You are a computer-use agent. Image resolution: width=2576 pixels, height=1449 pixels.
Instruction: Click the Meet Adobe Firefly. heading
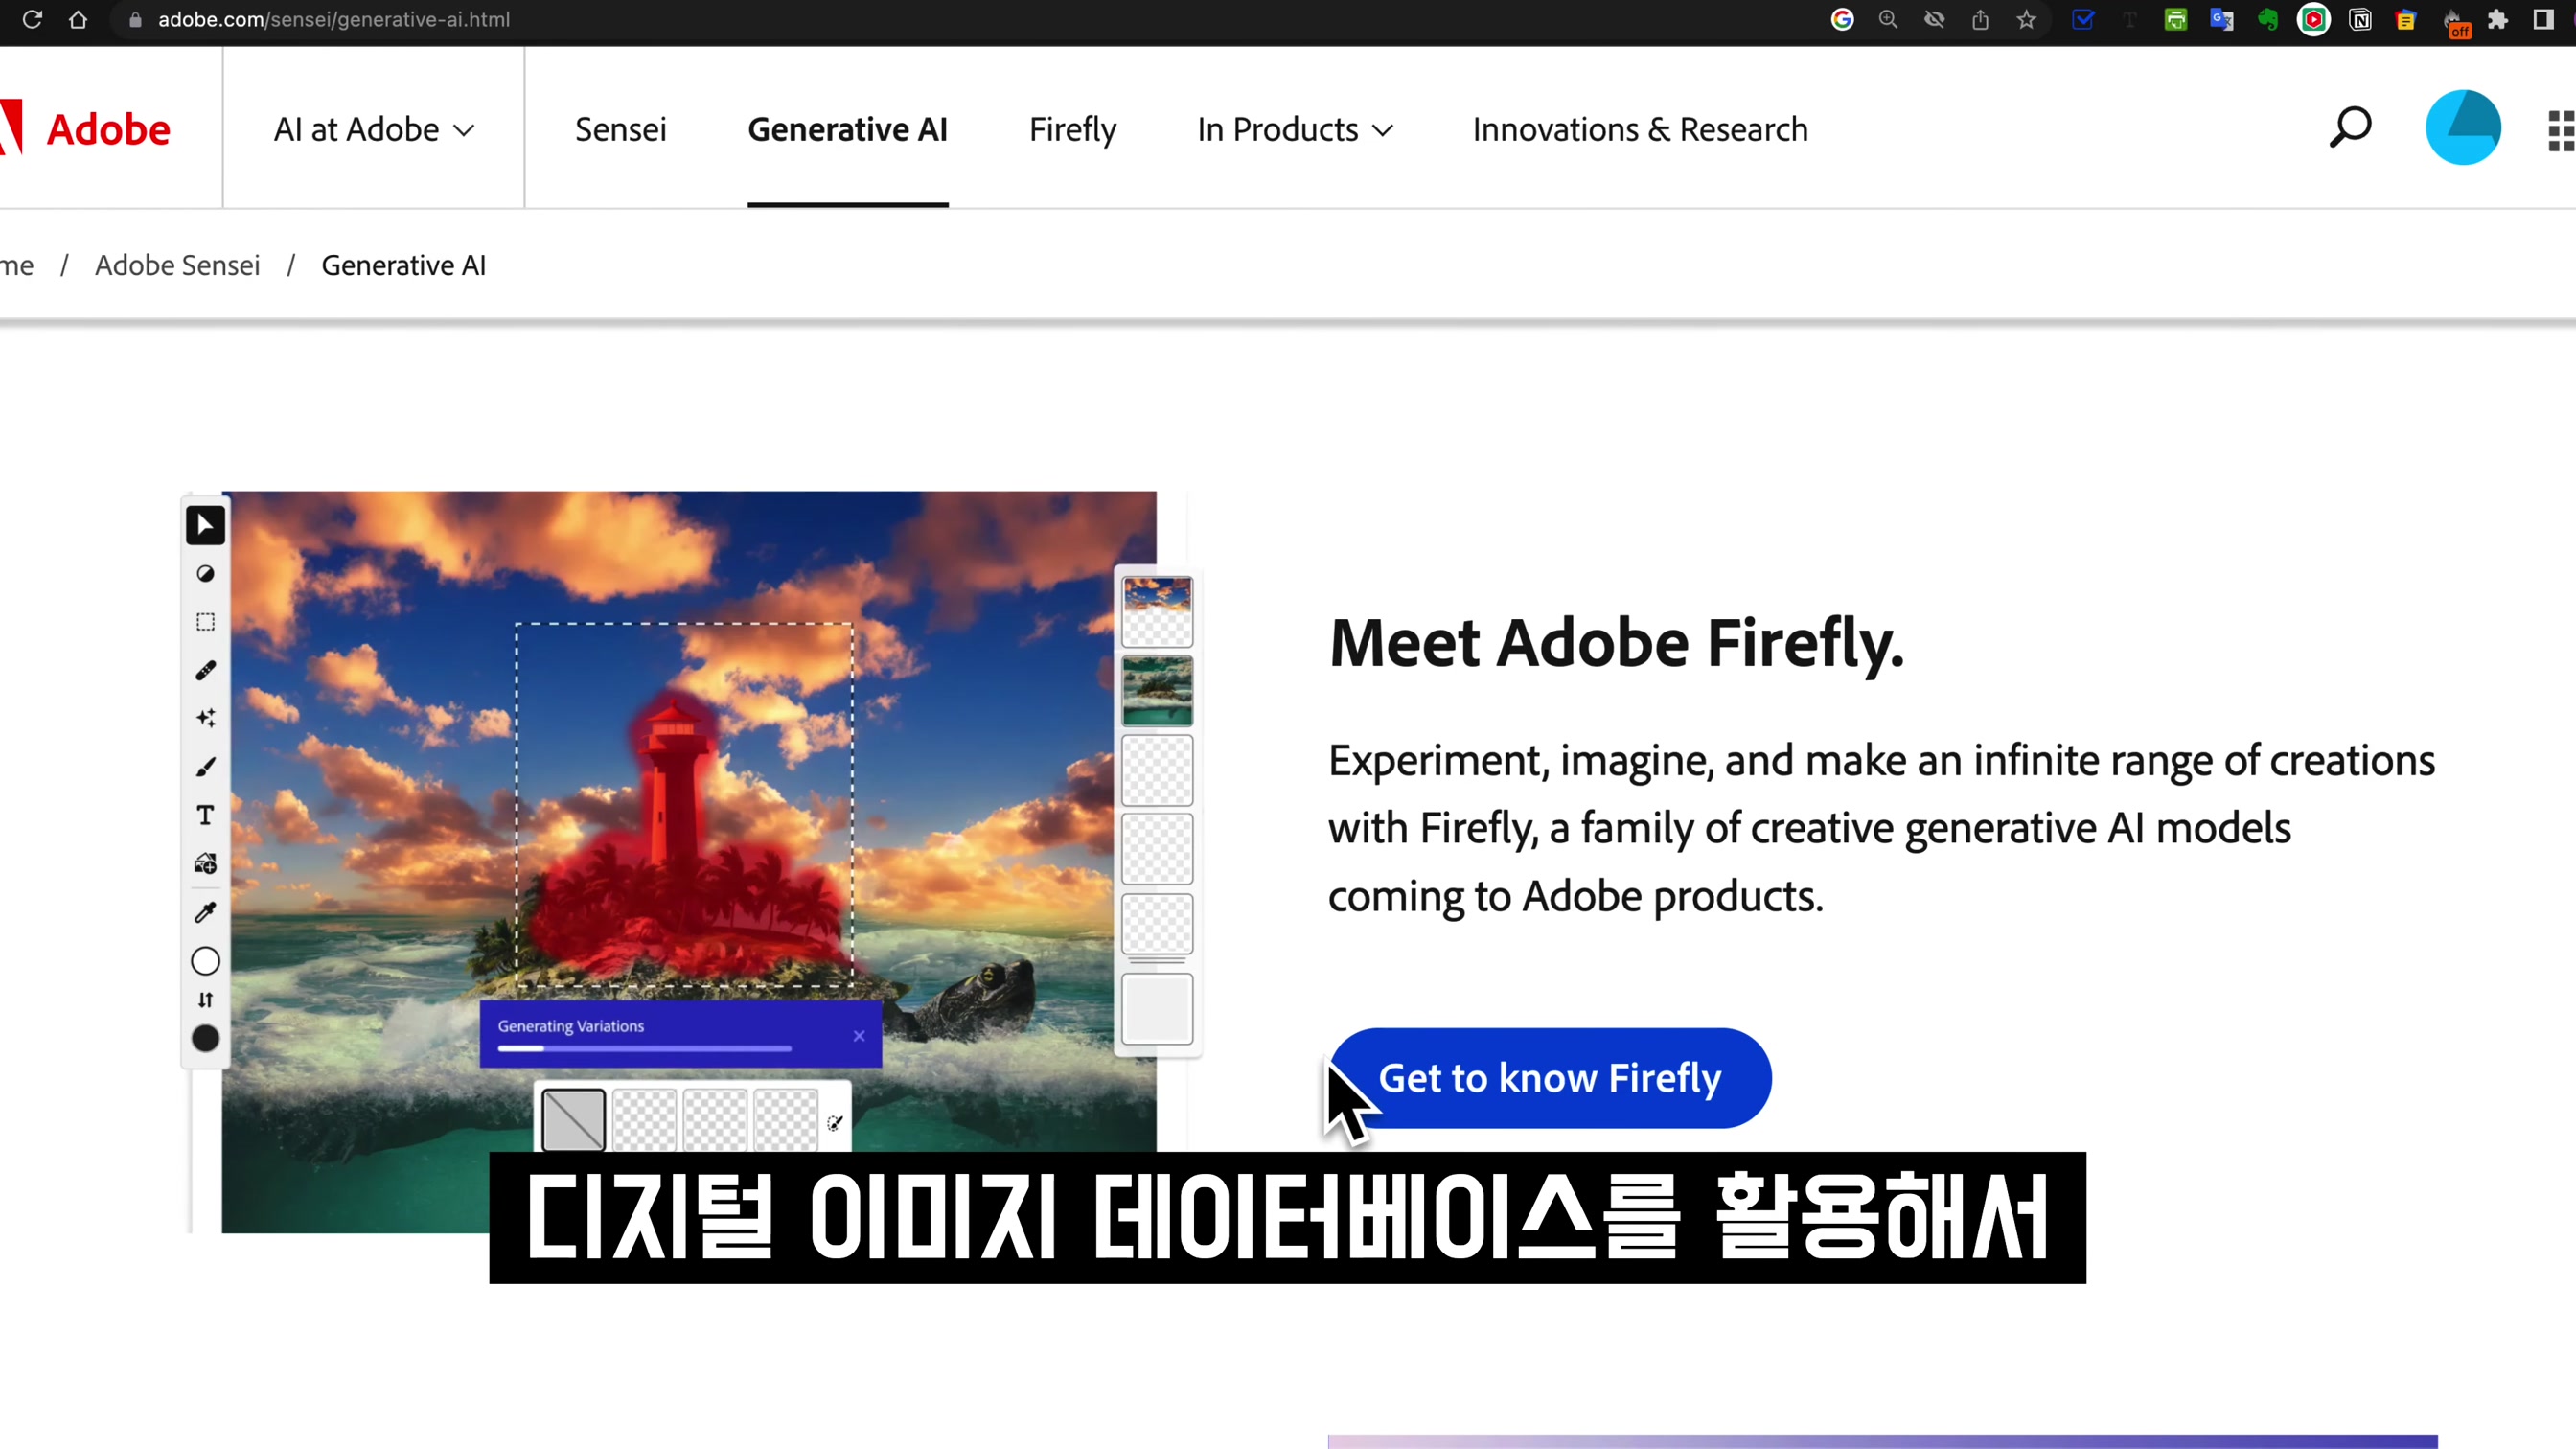(x=1616, y=642)
